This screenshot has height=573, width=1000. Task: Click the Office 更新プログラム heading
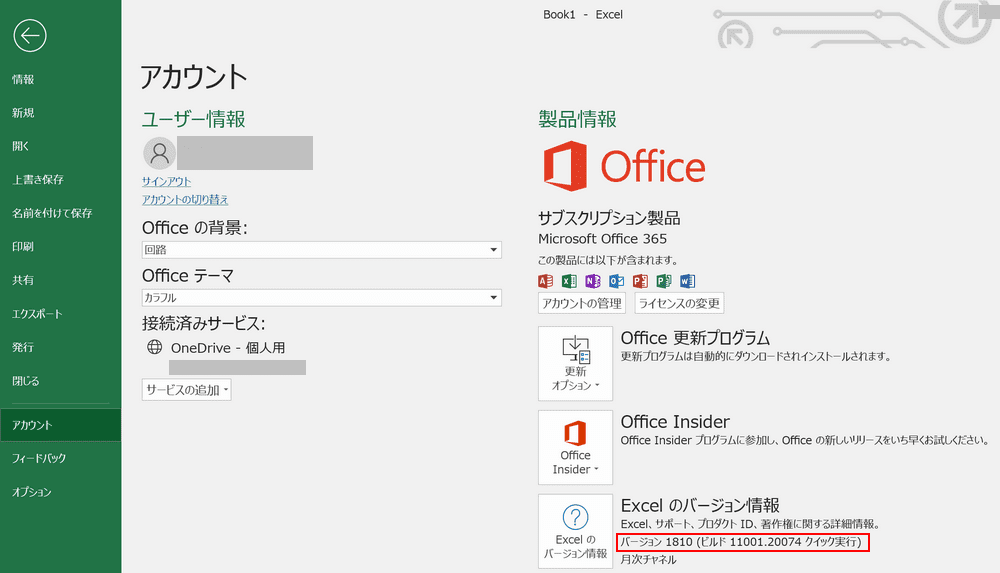coord(695,338)
